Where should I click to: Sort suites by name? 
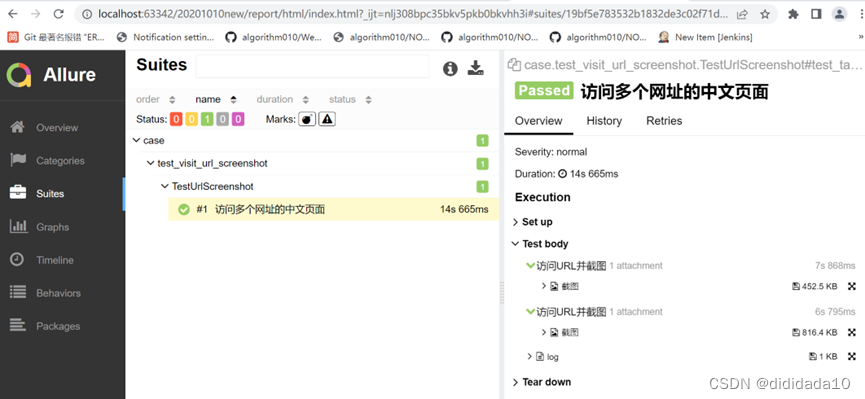[216, 100]
